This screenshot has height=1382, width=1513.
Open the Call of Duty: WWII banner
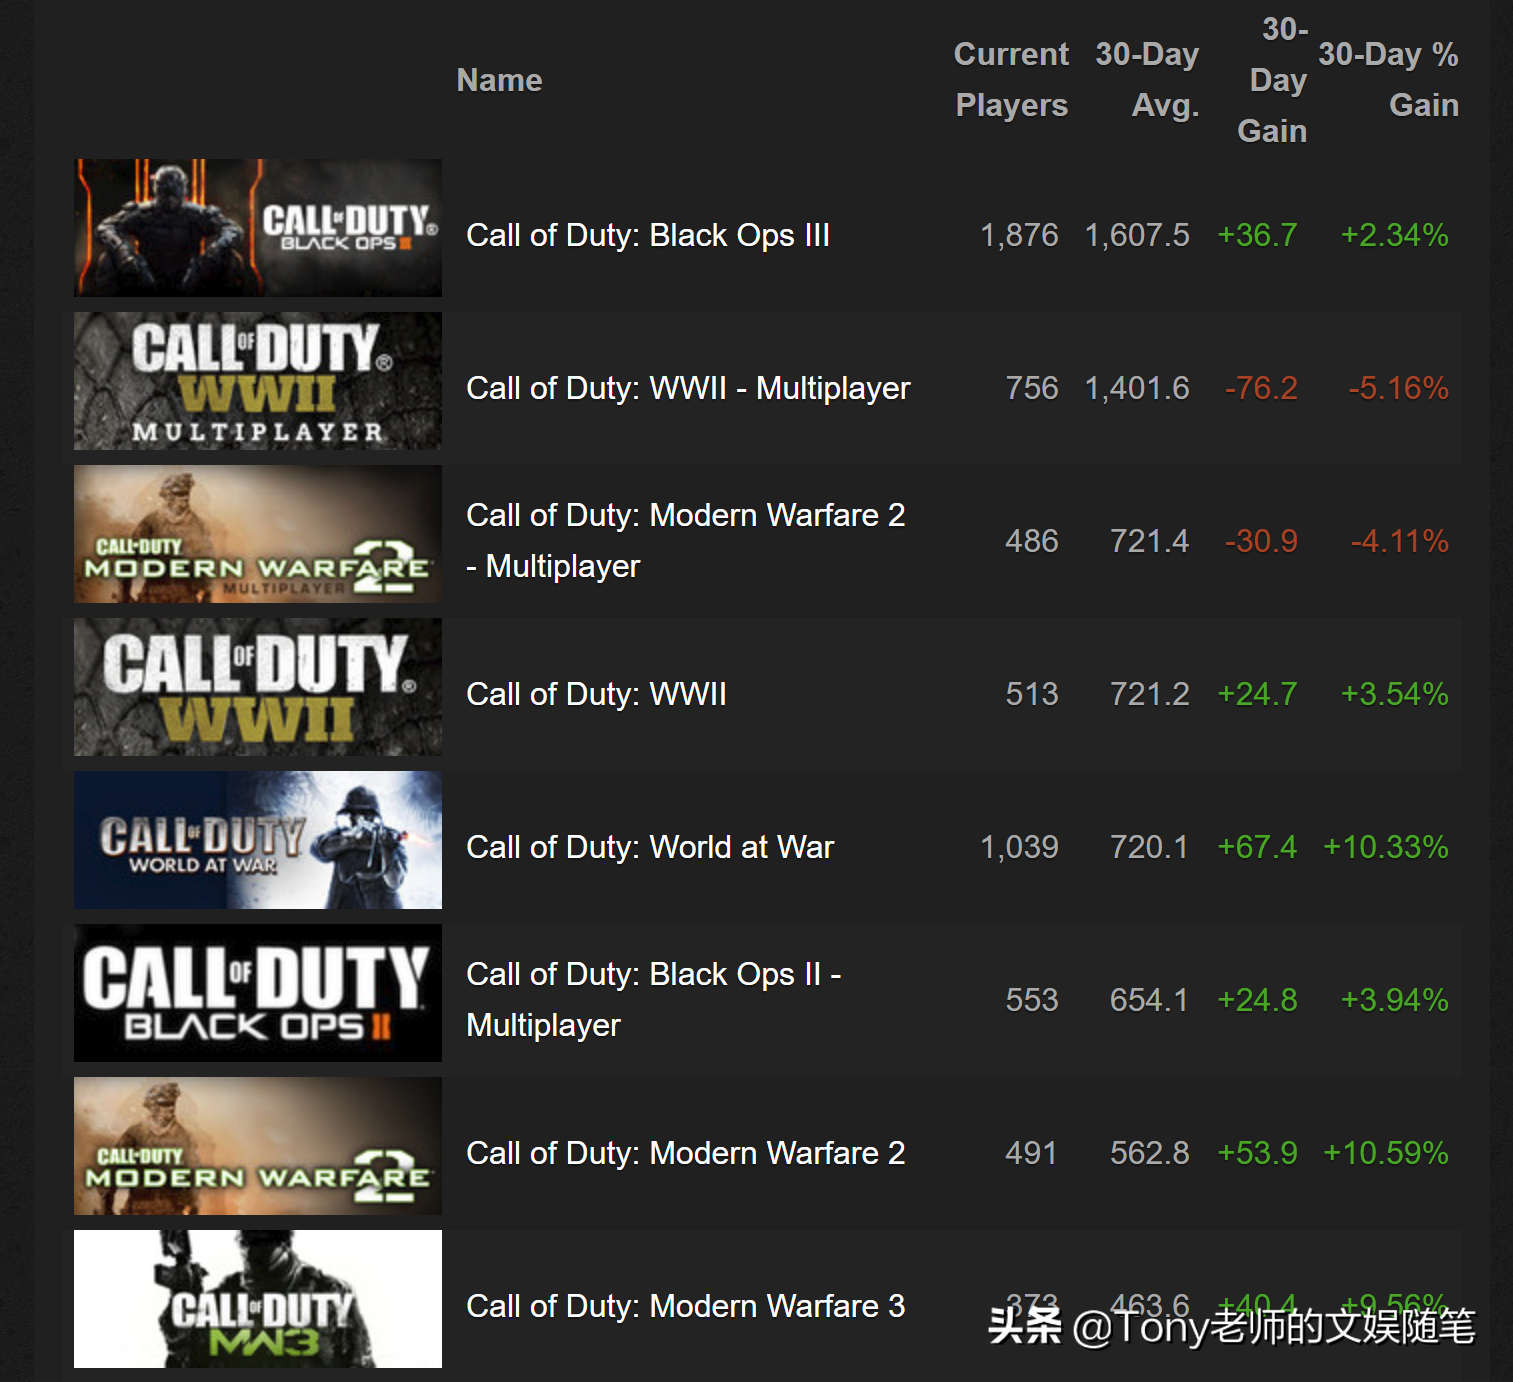pos(258,687)
